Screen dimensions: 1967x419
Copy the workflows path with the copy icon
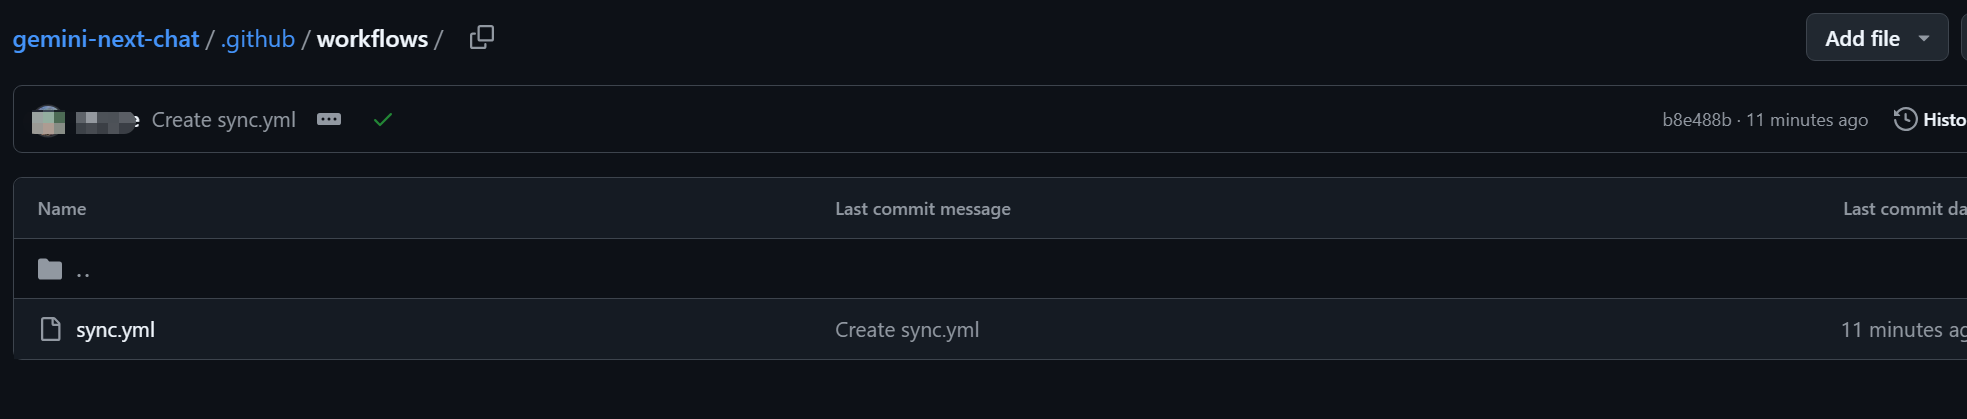pyautogui.click(x=482, y=38)
